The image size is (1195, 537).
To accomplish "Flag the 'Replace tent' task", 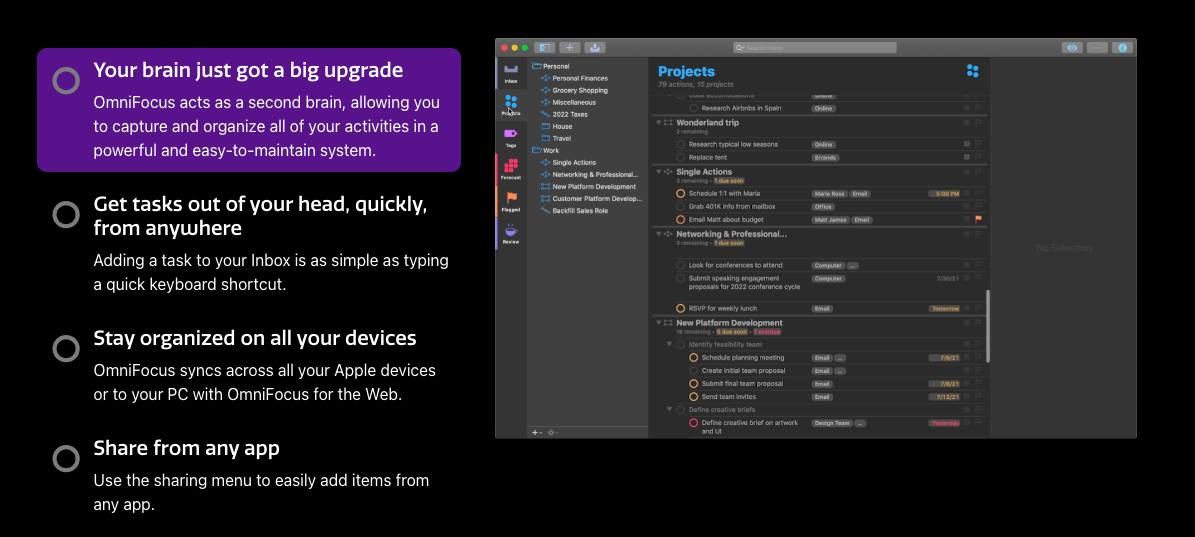I will point(979,158).
